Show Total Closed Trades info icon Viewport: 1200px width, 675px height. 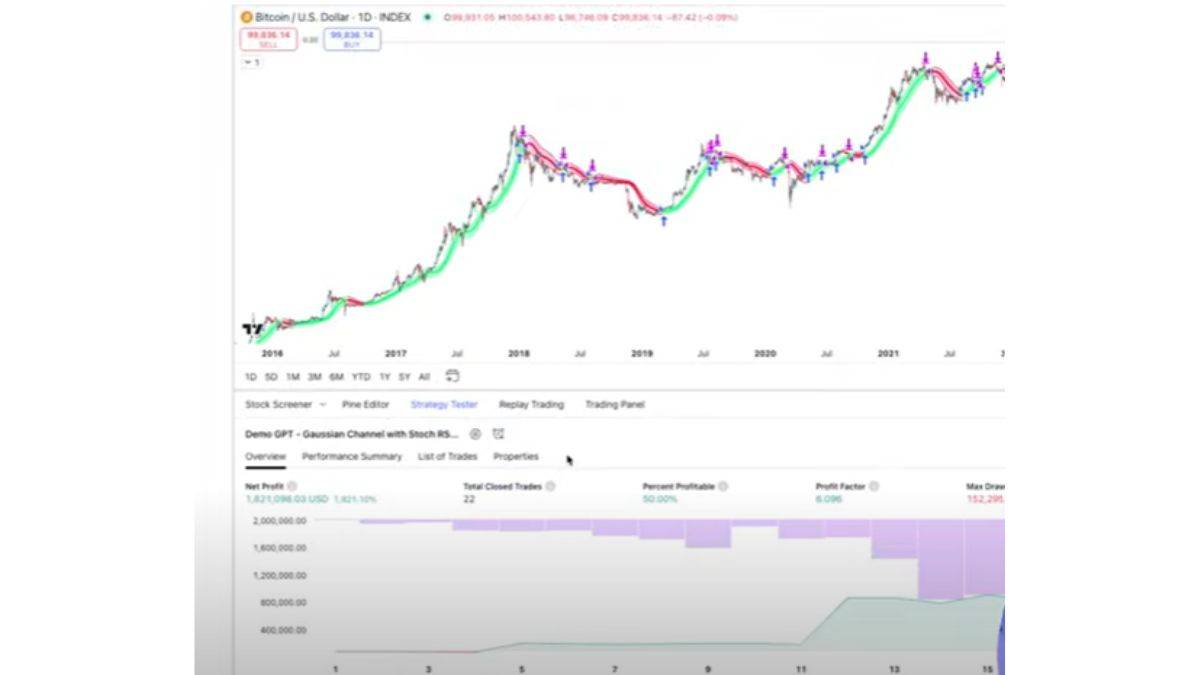click(550, 486)
